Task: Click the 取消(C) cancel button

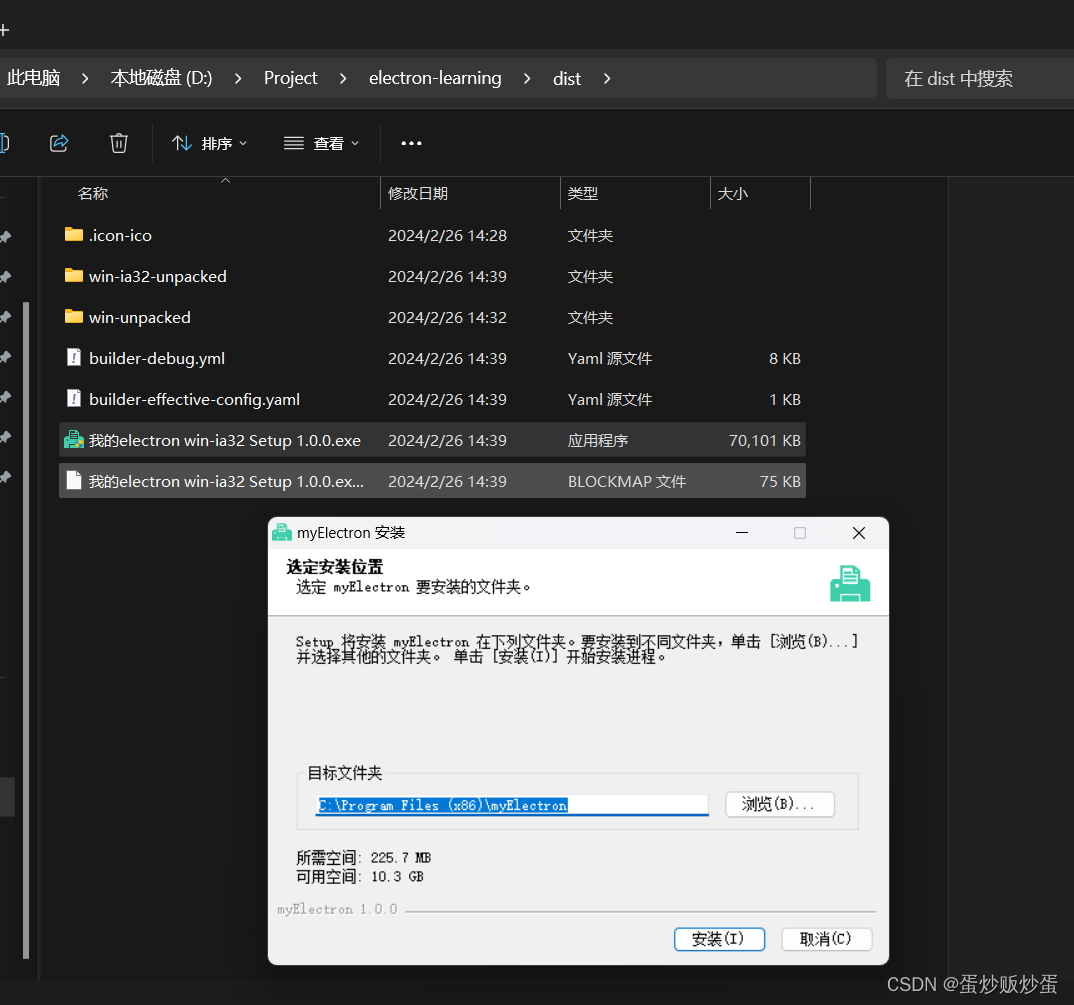Action: point(827,939)
